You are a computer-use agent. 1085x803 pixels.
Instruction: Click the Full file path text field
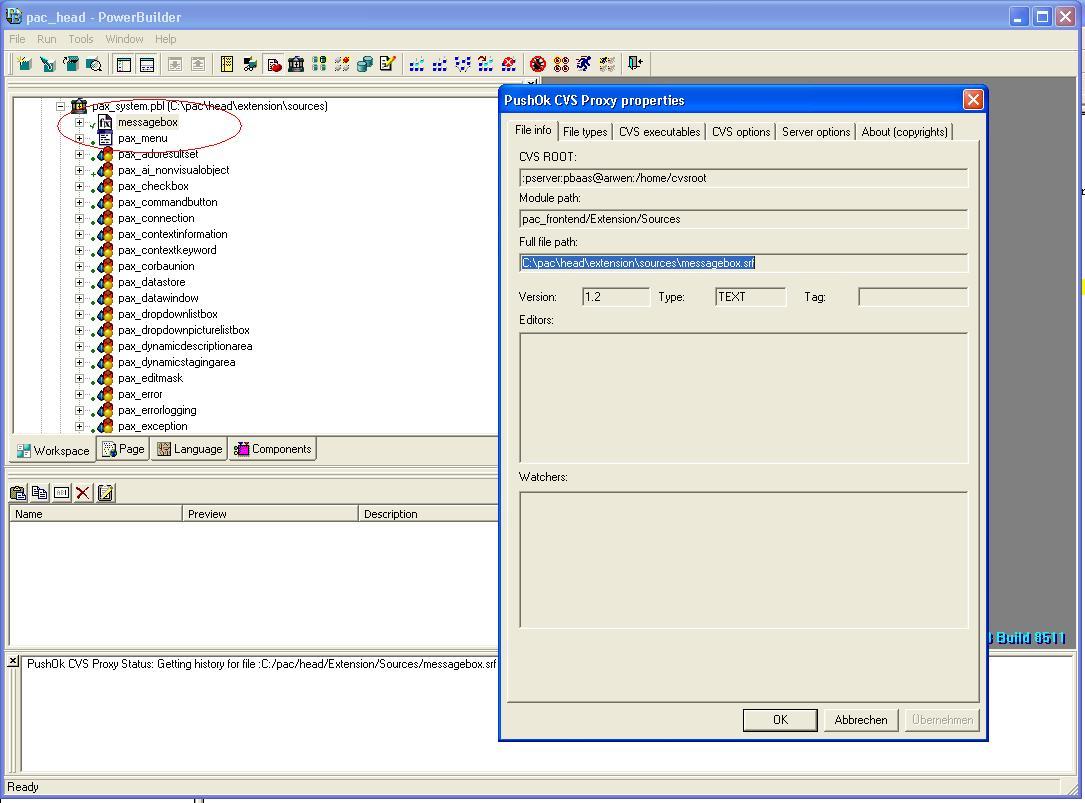tap(743, 263)
